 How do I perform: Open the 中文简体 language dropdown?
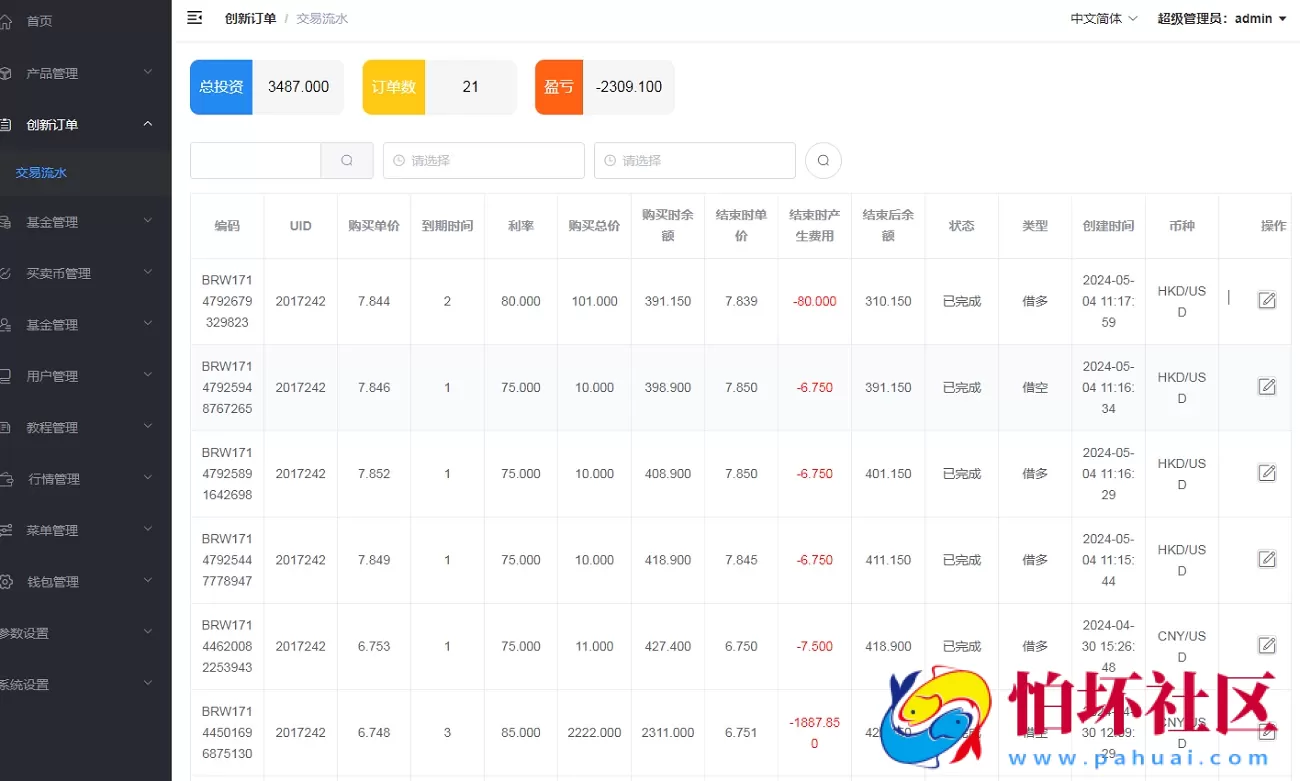(1103, 17)
